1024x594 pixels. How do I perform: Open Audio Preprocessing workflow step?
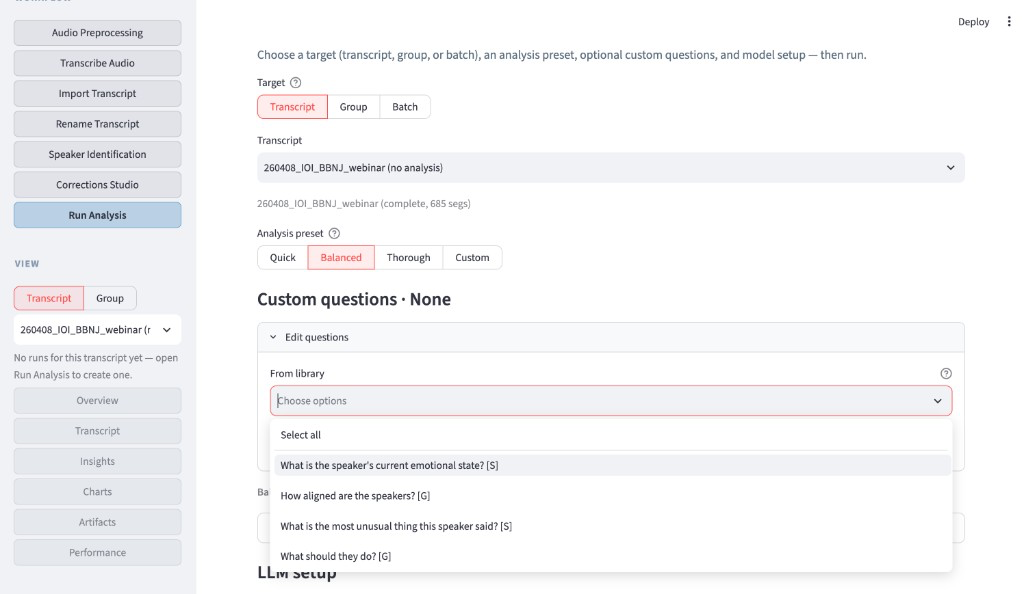coord(97,33)
